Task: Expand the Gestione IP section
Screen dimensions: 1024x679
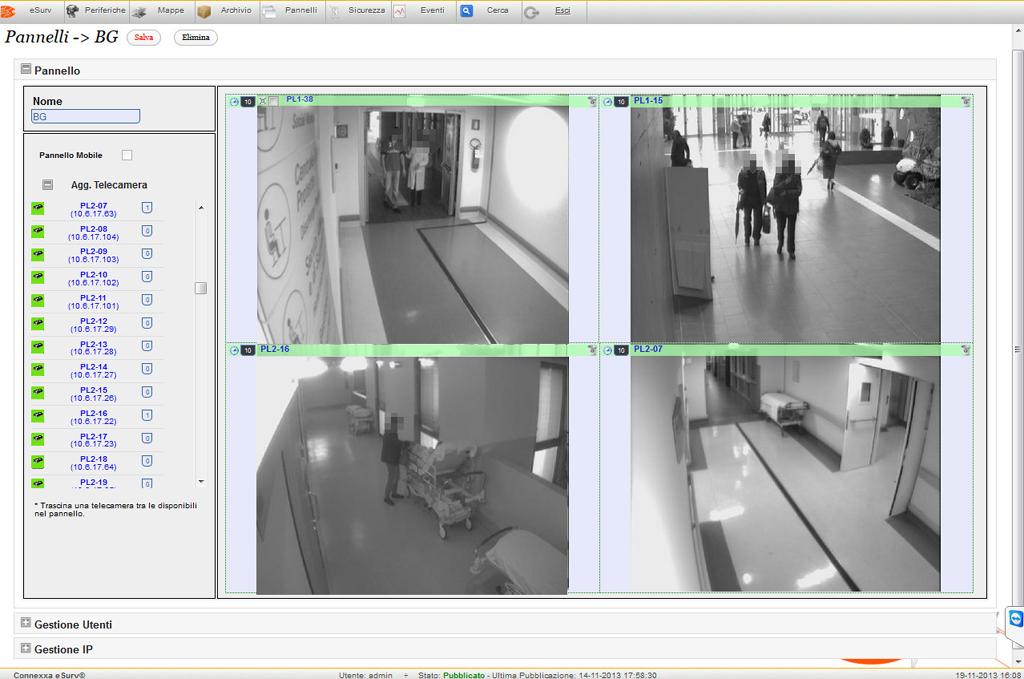Action: click(26, 648)
